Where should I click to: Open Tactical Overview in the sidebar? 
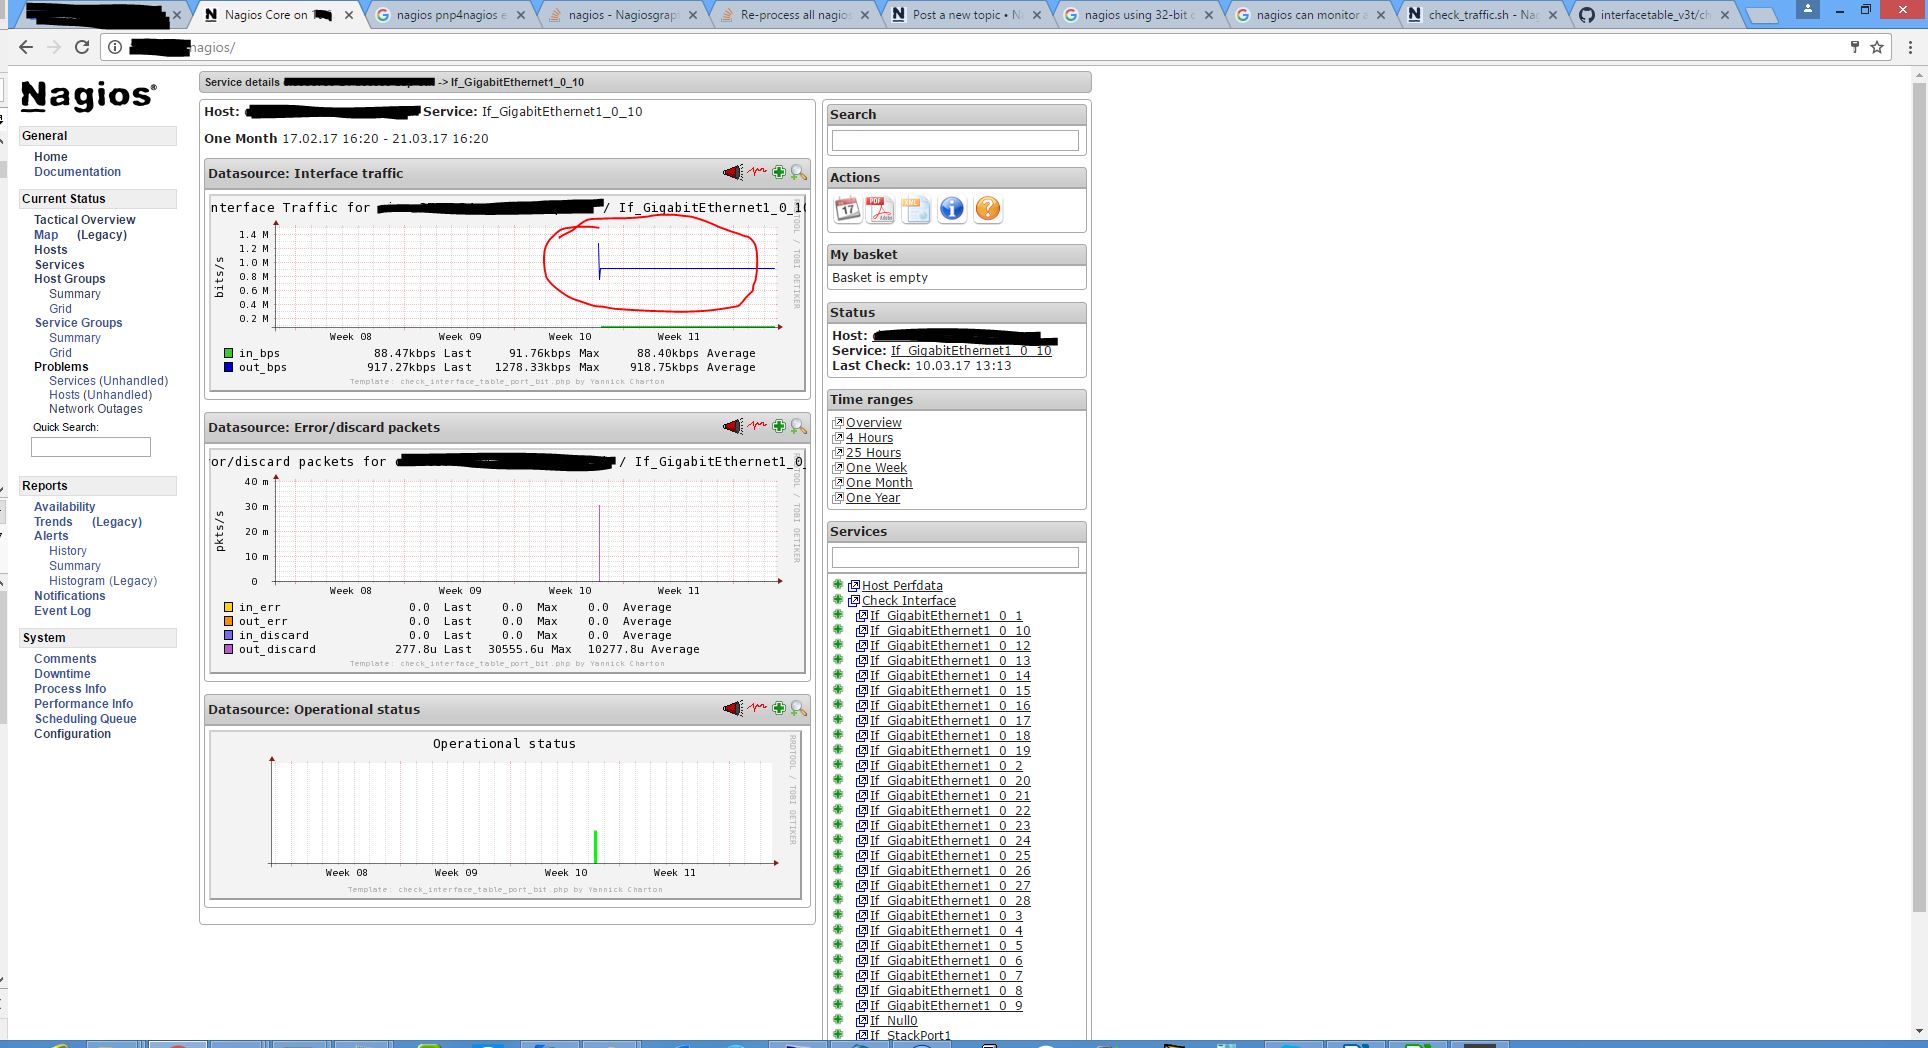pyautogui.click(x=84, y=220)
